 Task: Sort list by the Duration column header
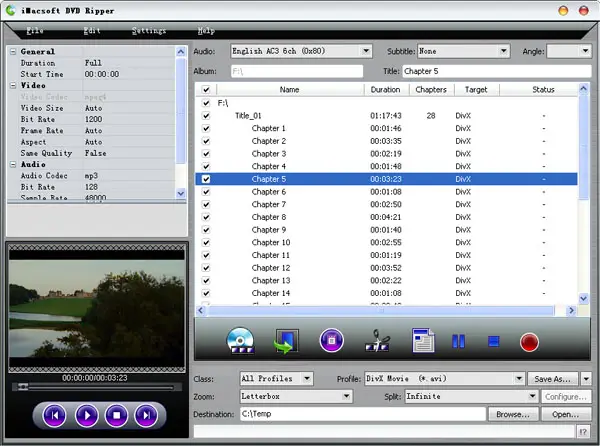pos(385,90)
